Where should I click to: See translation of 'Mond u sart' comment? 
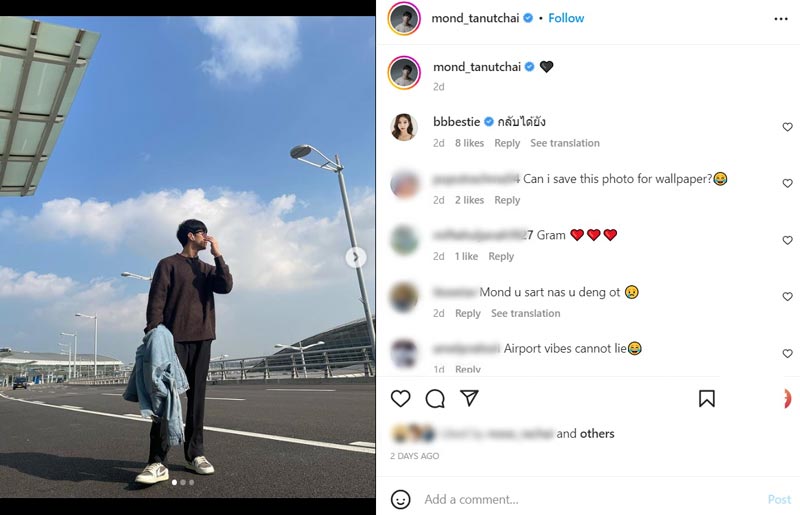point(525,313)
